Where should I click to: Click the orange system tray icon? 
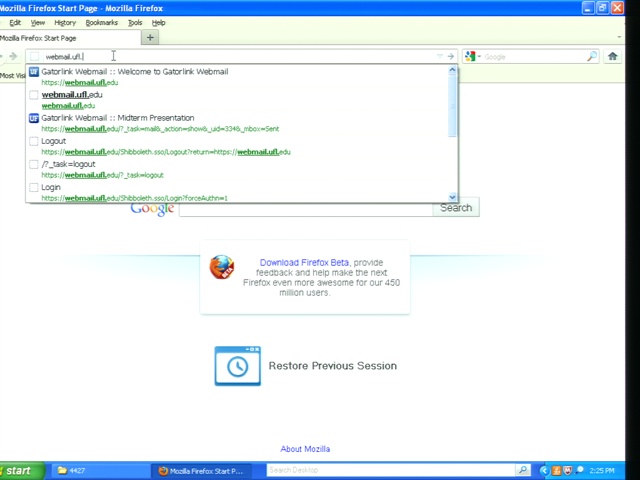(x=556, y=471)
